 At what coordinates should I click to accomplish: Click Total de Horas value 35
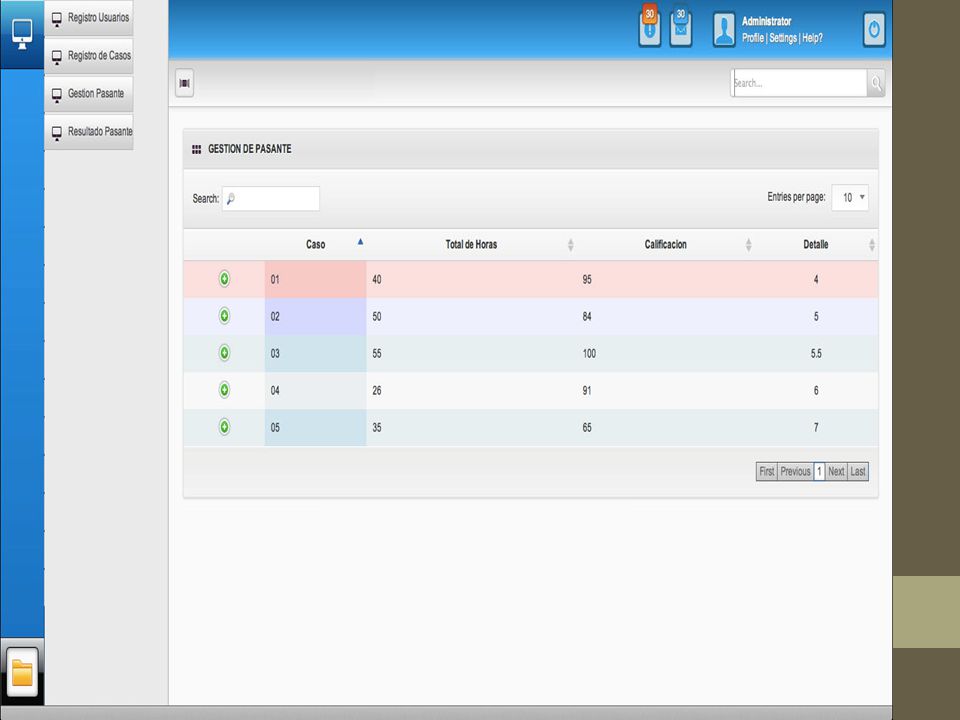click(377, 428)
